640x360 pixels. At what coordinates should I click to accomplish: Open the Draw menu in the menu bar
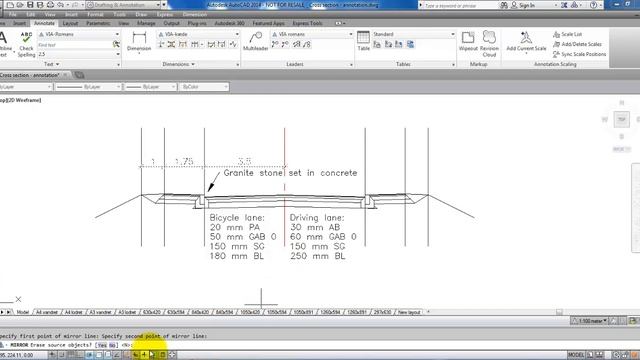point(141,14)
